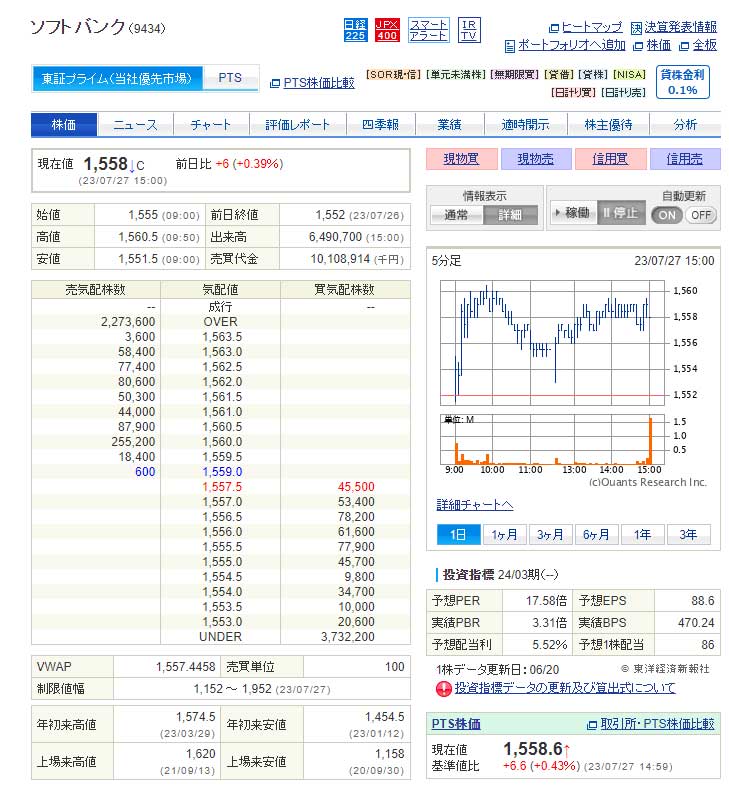The image size is (729, 792).
Task: Click the JPX400 red badge
Action: pos(386,30)
